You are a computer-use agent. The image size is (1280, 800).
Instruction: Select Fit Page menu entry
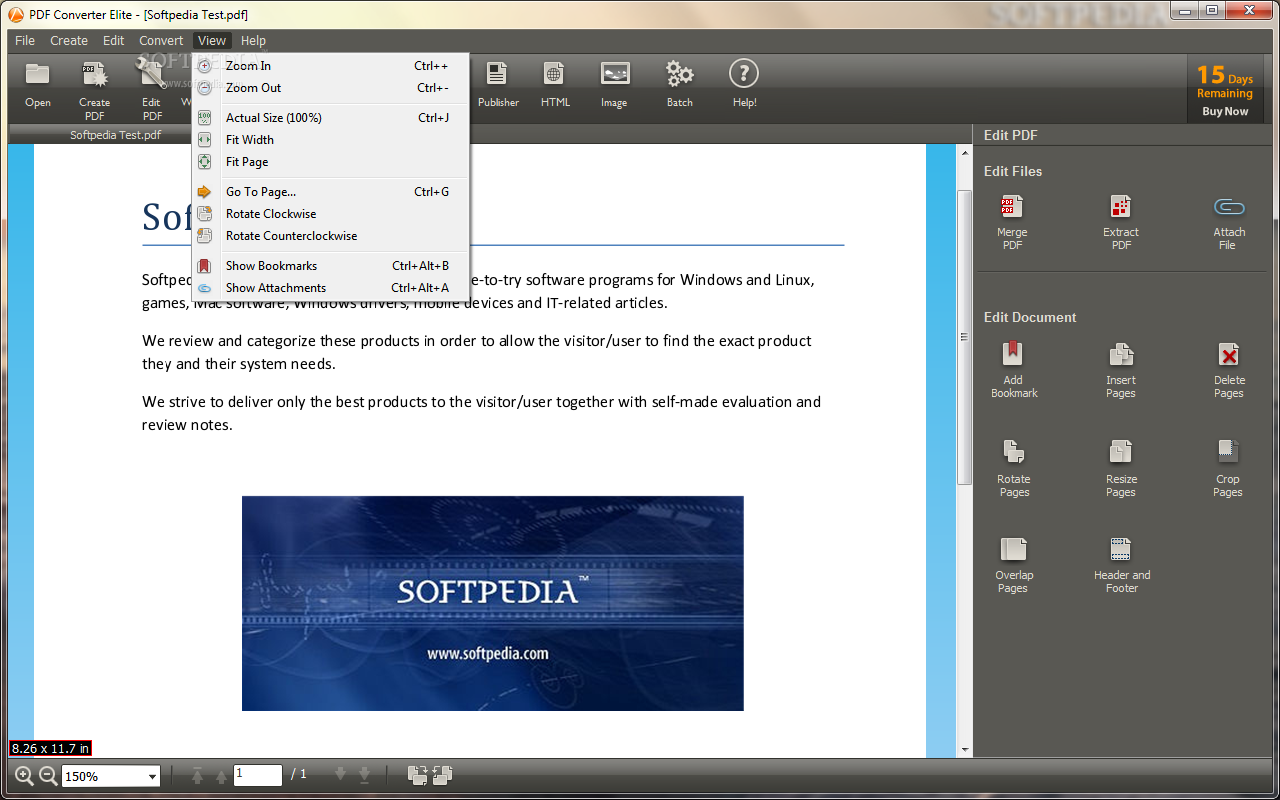point(330,162)
